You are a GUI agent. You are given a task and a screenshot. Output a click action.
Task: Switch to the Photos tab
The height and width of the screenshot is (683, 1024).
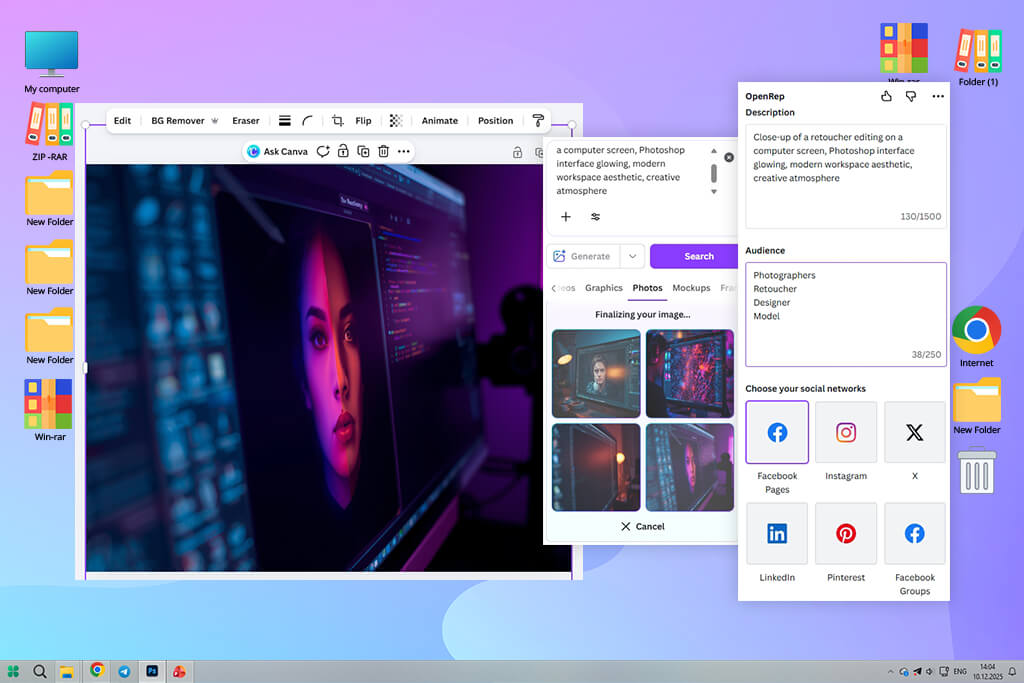(x=647, y=288)
